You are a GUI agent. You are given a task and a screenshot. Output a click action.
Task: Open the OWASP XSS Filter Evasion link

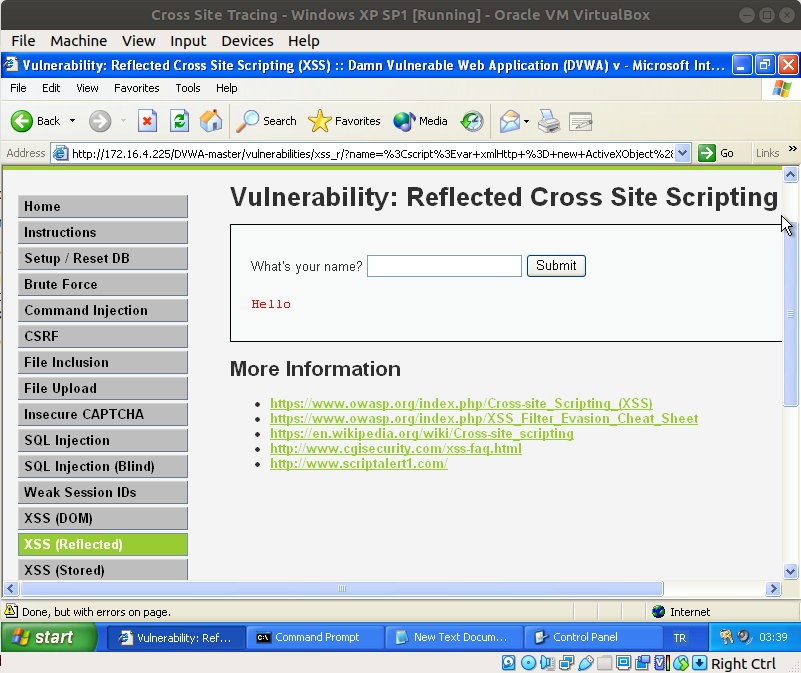484,419
